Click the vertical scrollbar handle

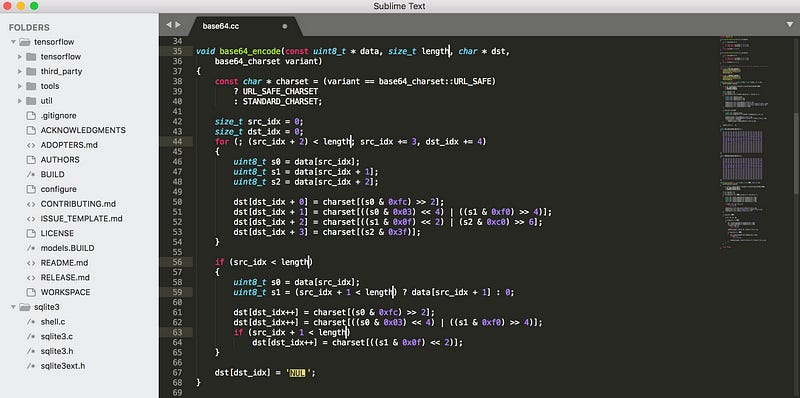click(x=797, y=153)
